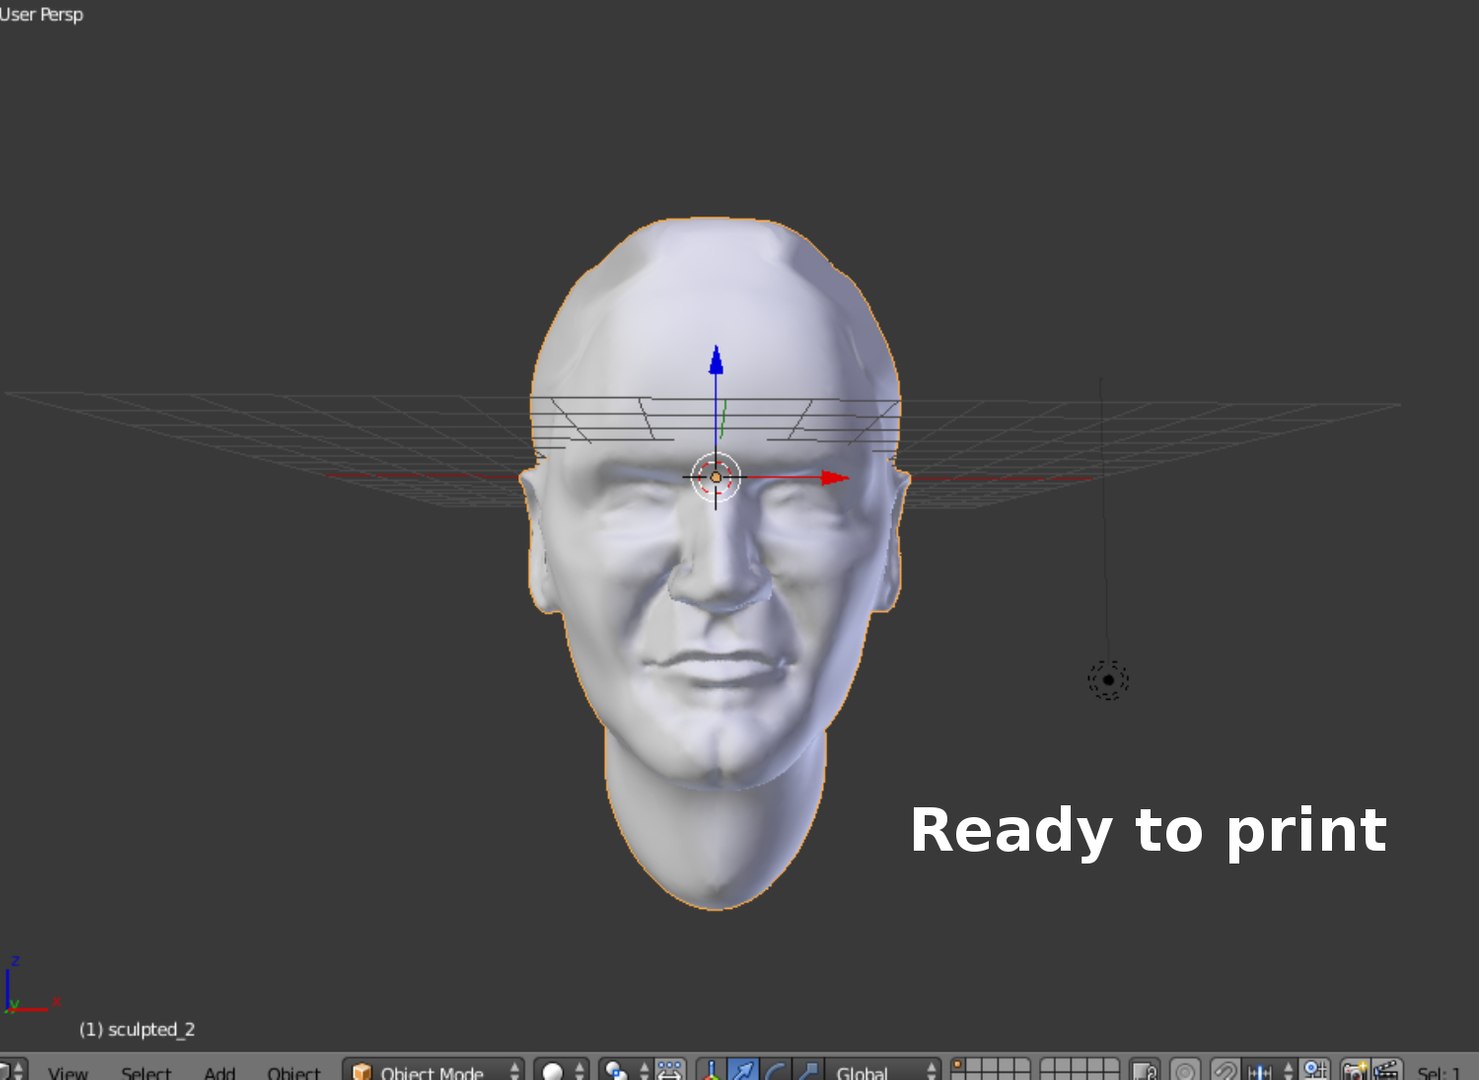Screen dimensions: 1479x1080
Task: Click the snap target icon
Action: 1315,1070
